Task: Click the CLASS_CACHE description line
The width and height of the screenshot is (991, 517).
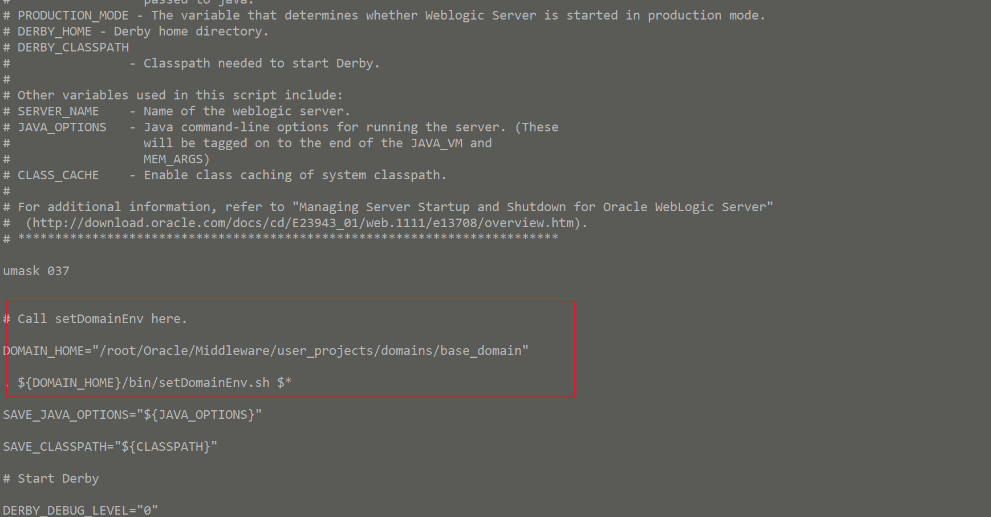Action: coord(224,175)
